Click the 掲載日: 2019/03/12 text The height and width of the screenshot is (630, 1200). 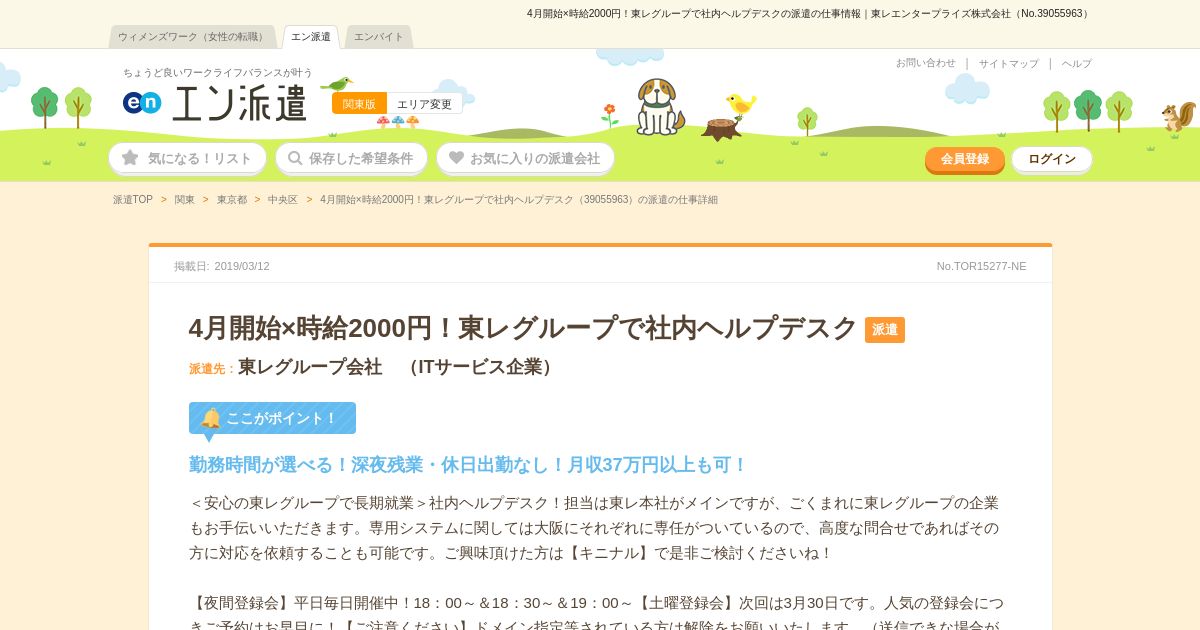222,266
